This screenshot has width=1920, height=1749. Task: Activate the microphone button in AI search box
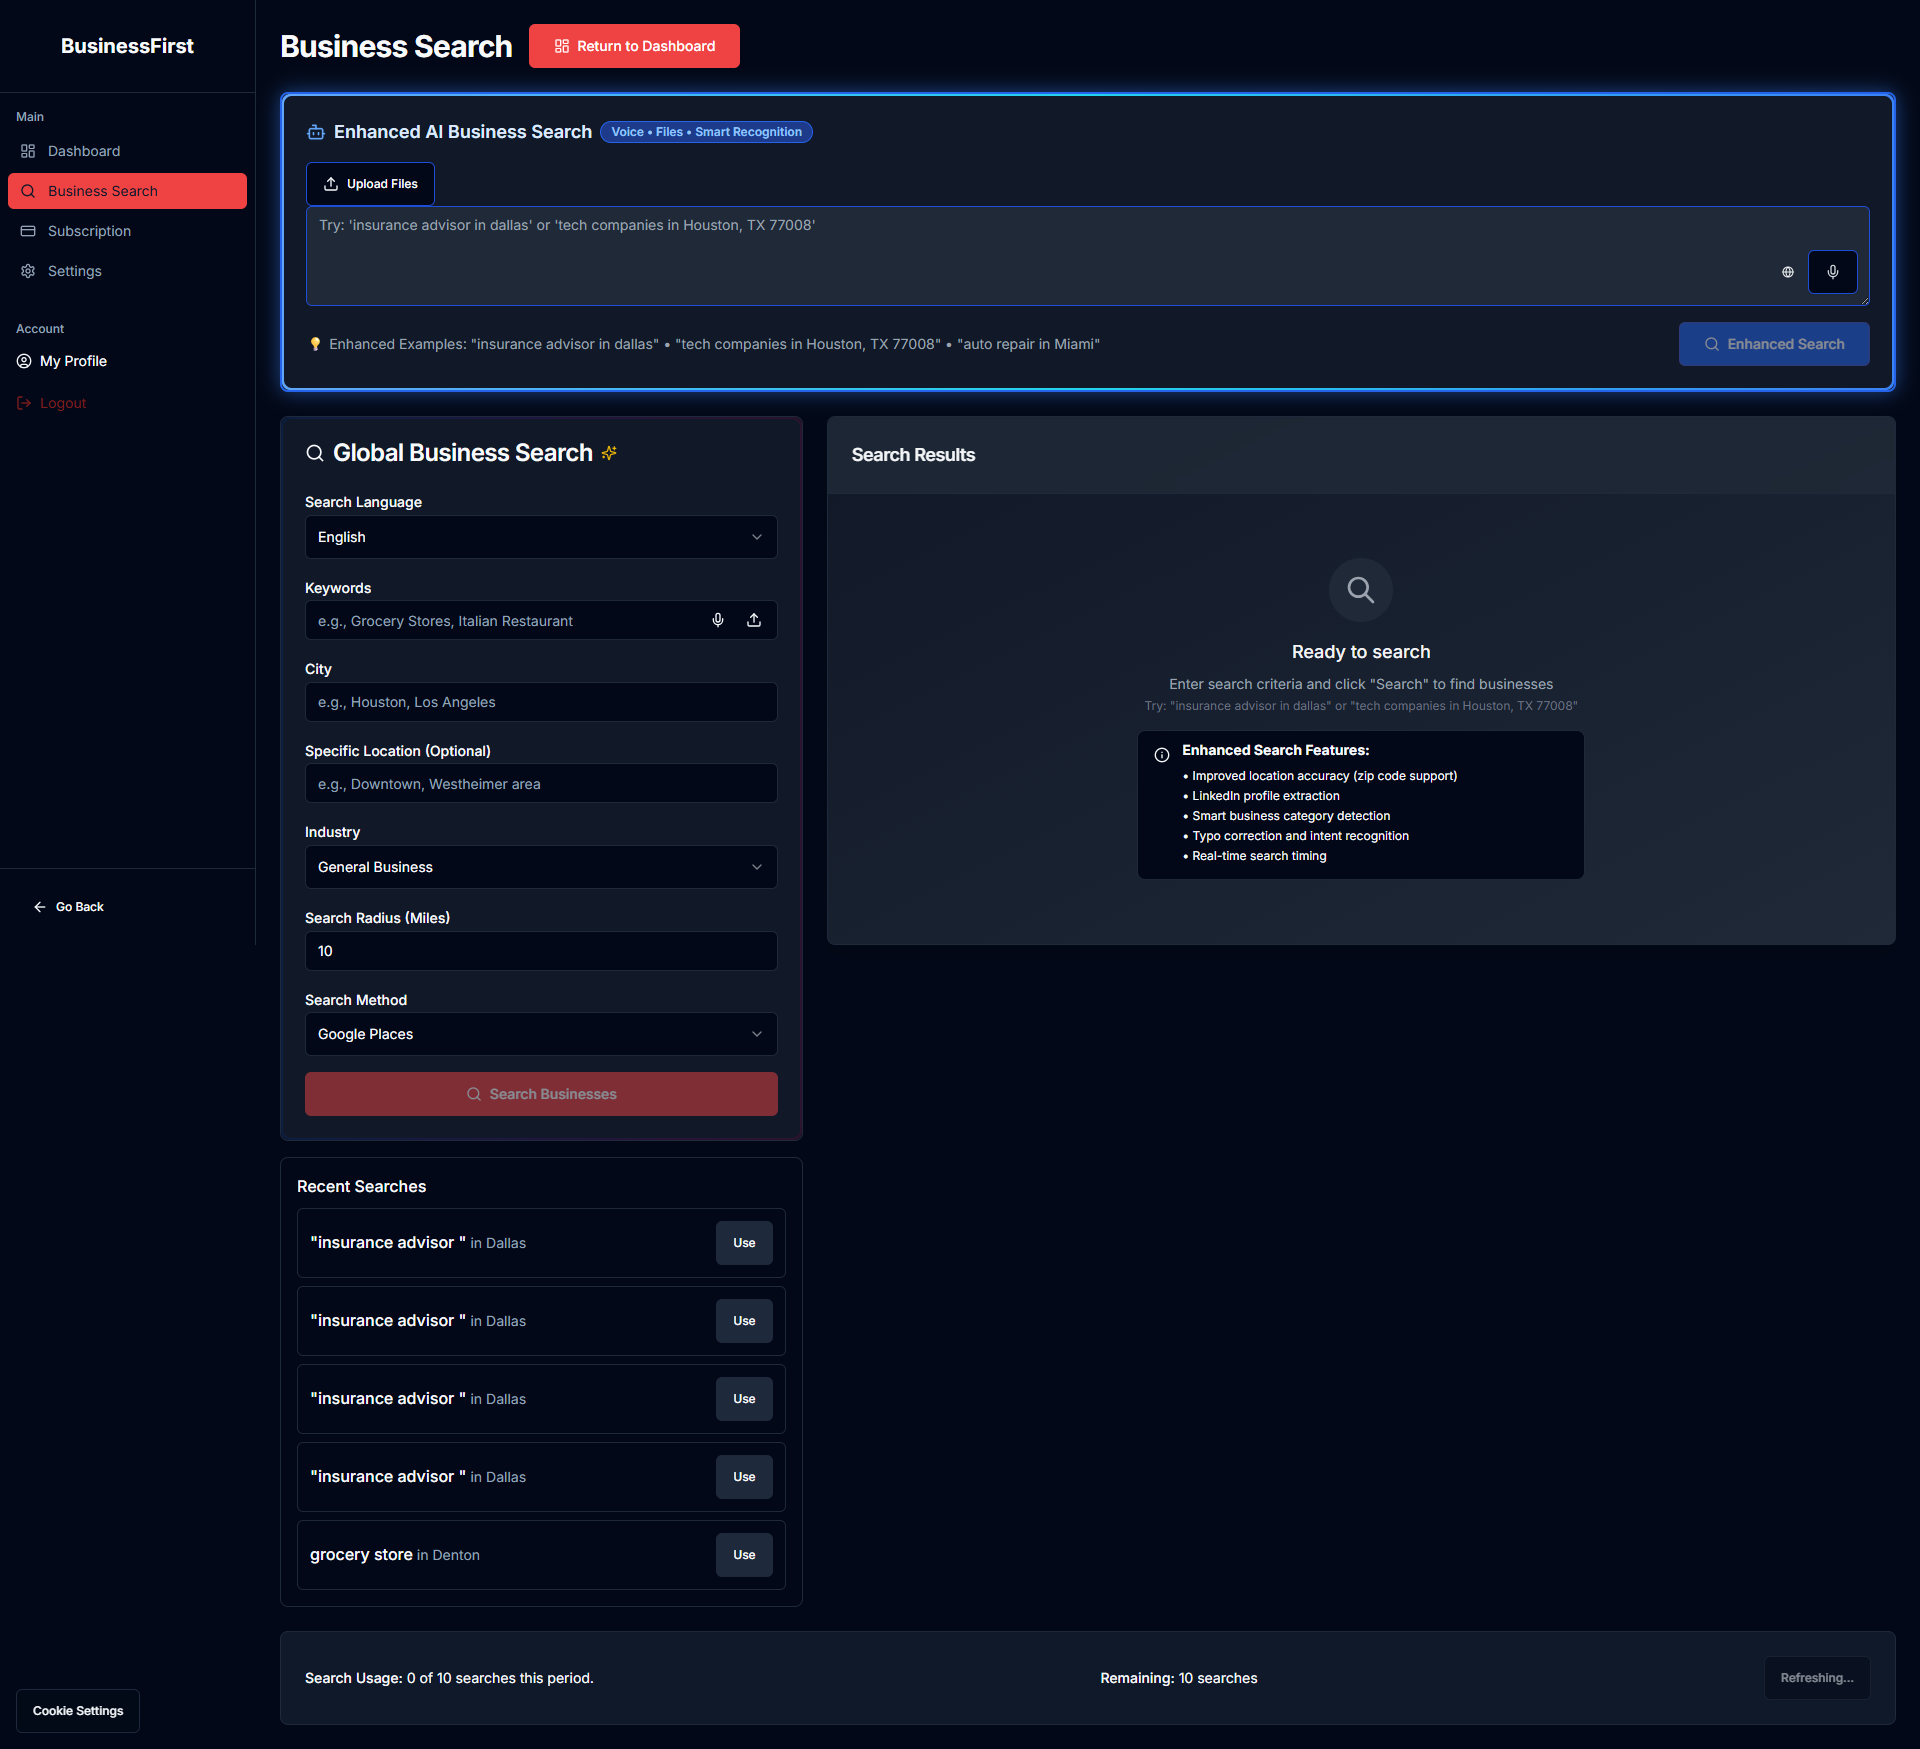coord(1833,272)
